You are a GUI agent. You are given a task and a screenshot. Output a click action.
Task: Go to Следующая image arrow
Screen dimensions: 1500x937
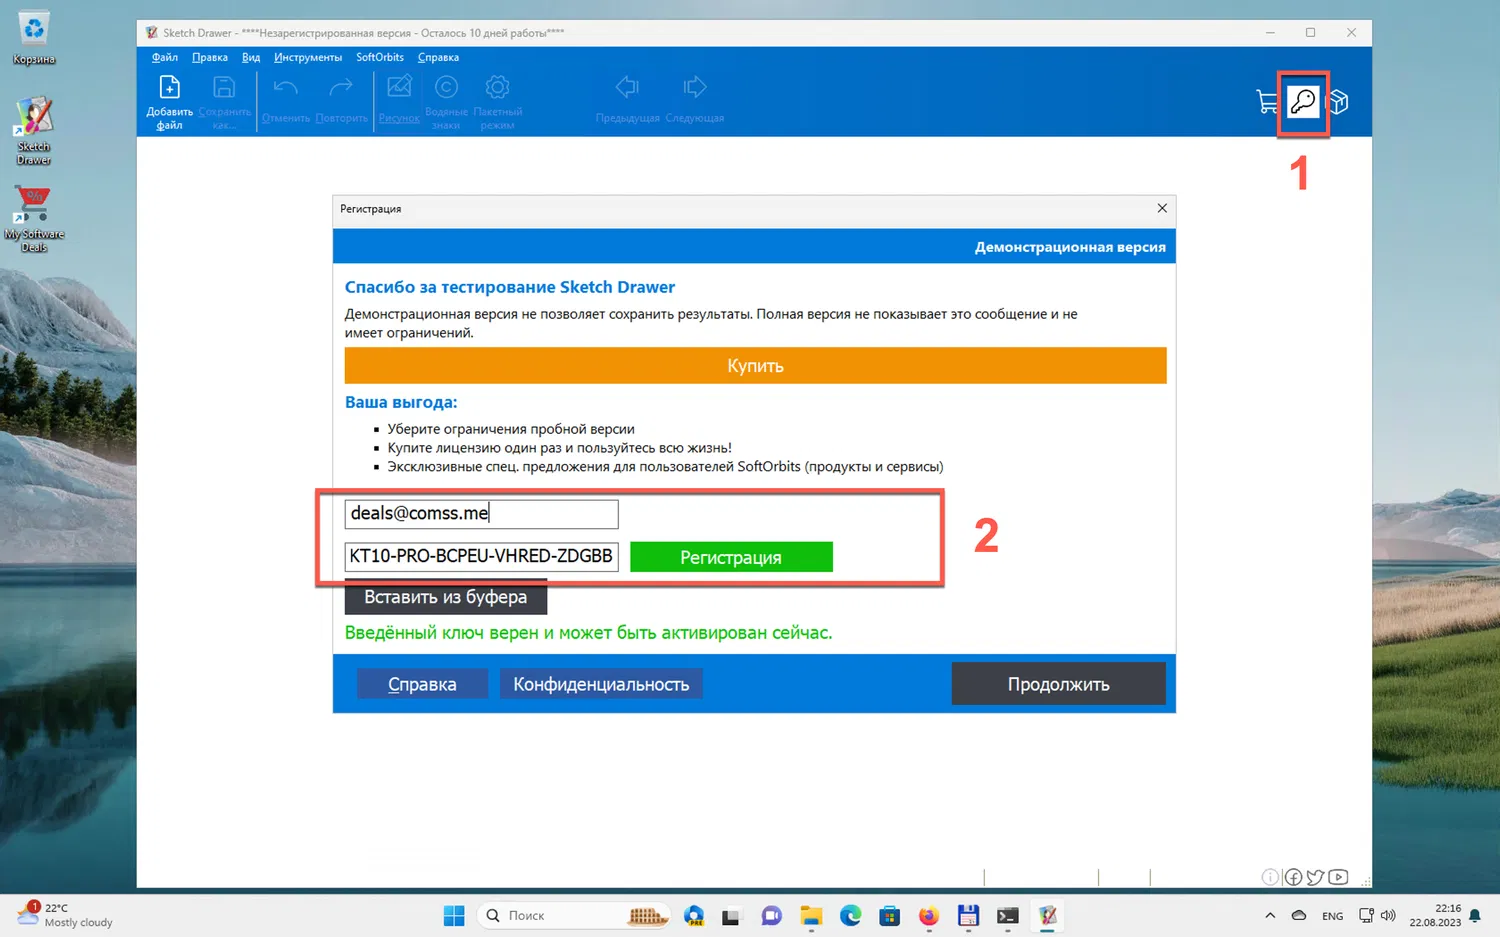(695, 100)
